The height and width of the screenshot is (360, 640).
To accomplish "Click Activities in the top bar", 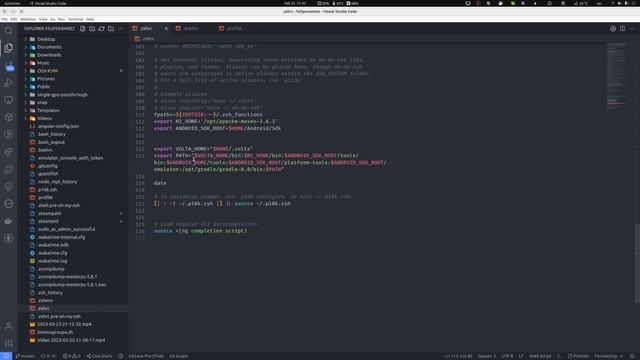I will click(12, 3).
